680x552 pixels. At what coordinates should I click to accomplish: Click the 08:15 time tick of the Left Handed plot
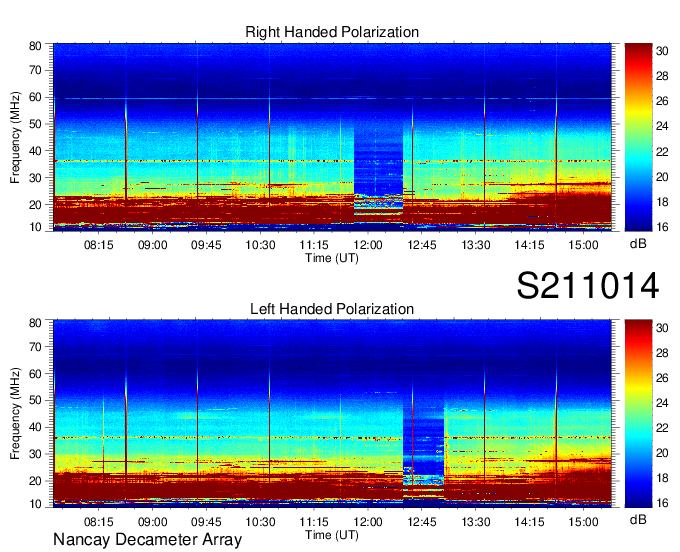98,522
